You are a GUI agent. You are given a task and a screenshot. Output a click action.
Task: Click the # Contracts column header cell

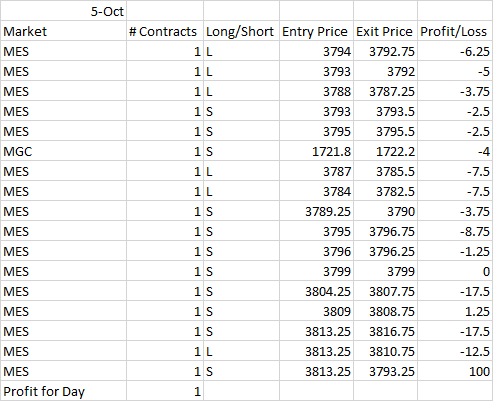click(165, 31)
